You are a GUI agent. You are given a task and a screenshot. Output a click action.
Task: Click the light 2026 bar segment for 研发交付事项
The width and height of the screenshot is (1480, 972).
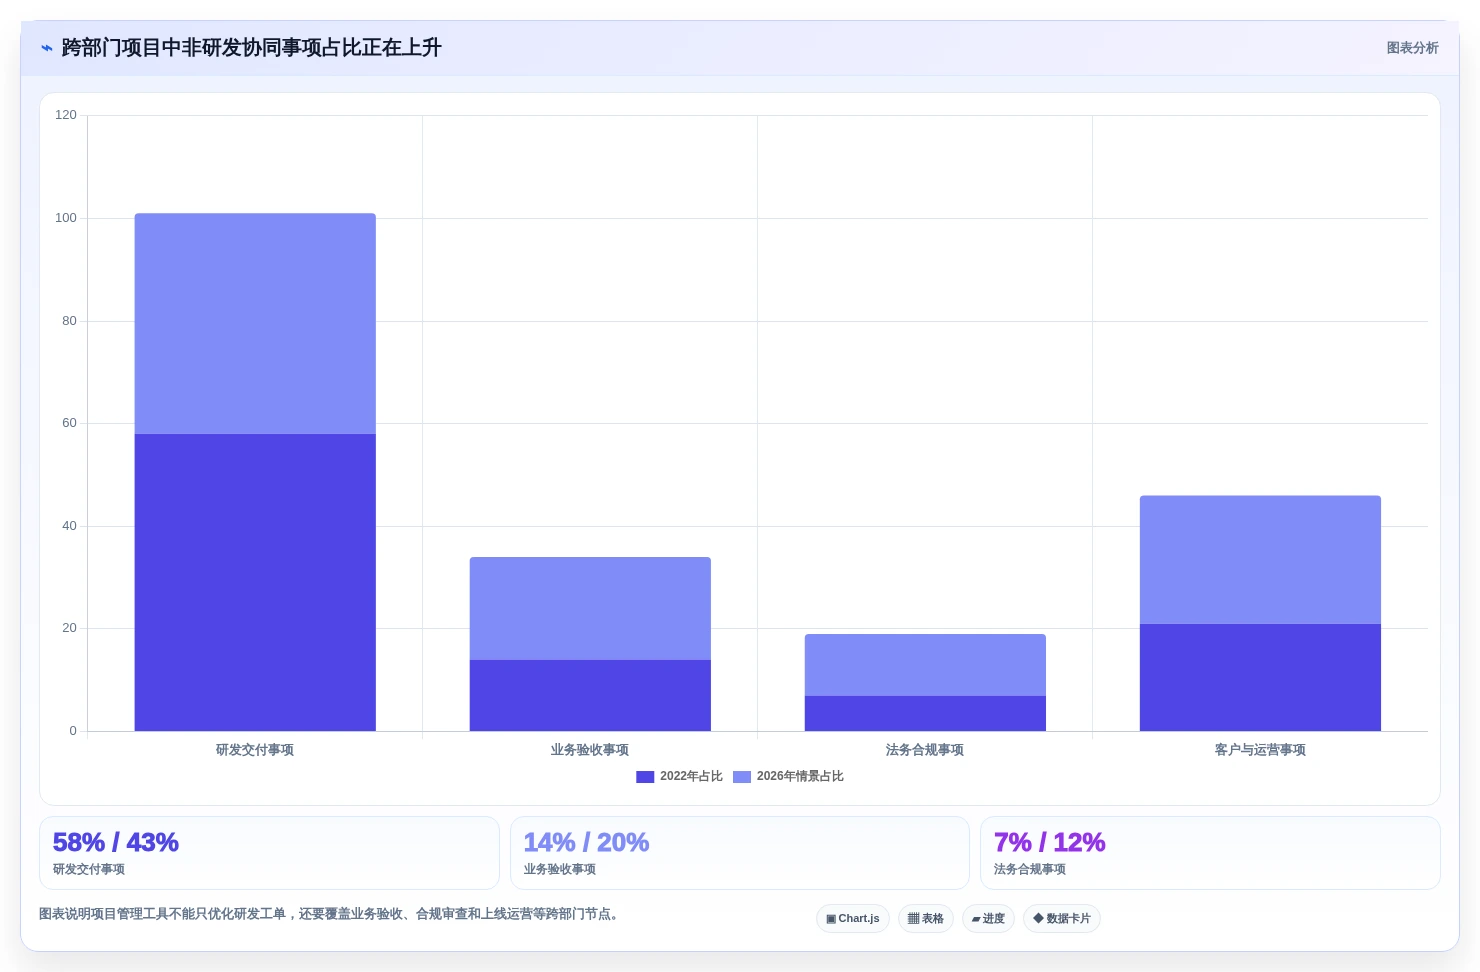tap(255, 323)
